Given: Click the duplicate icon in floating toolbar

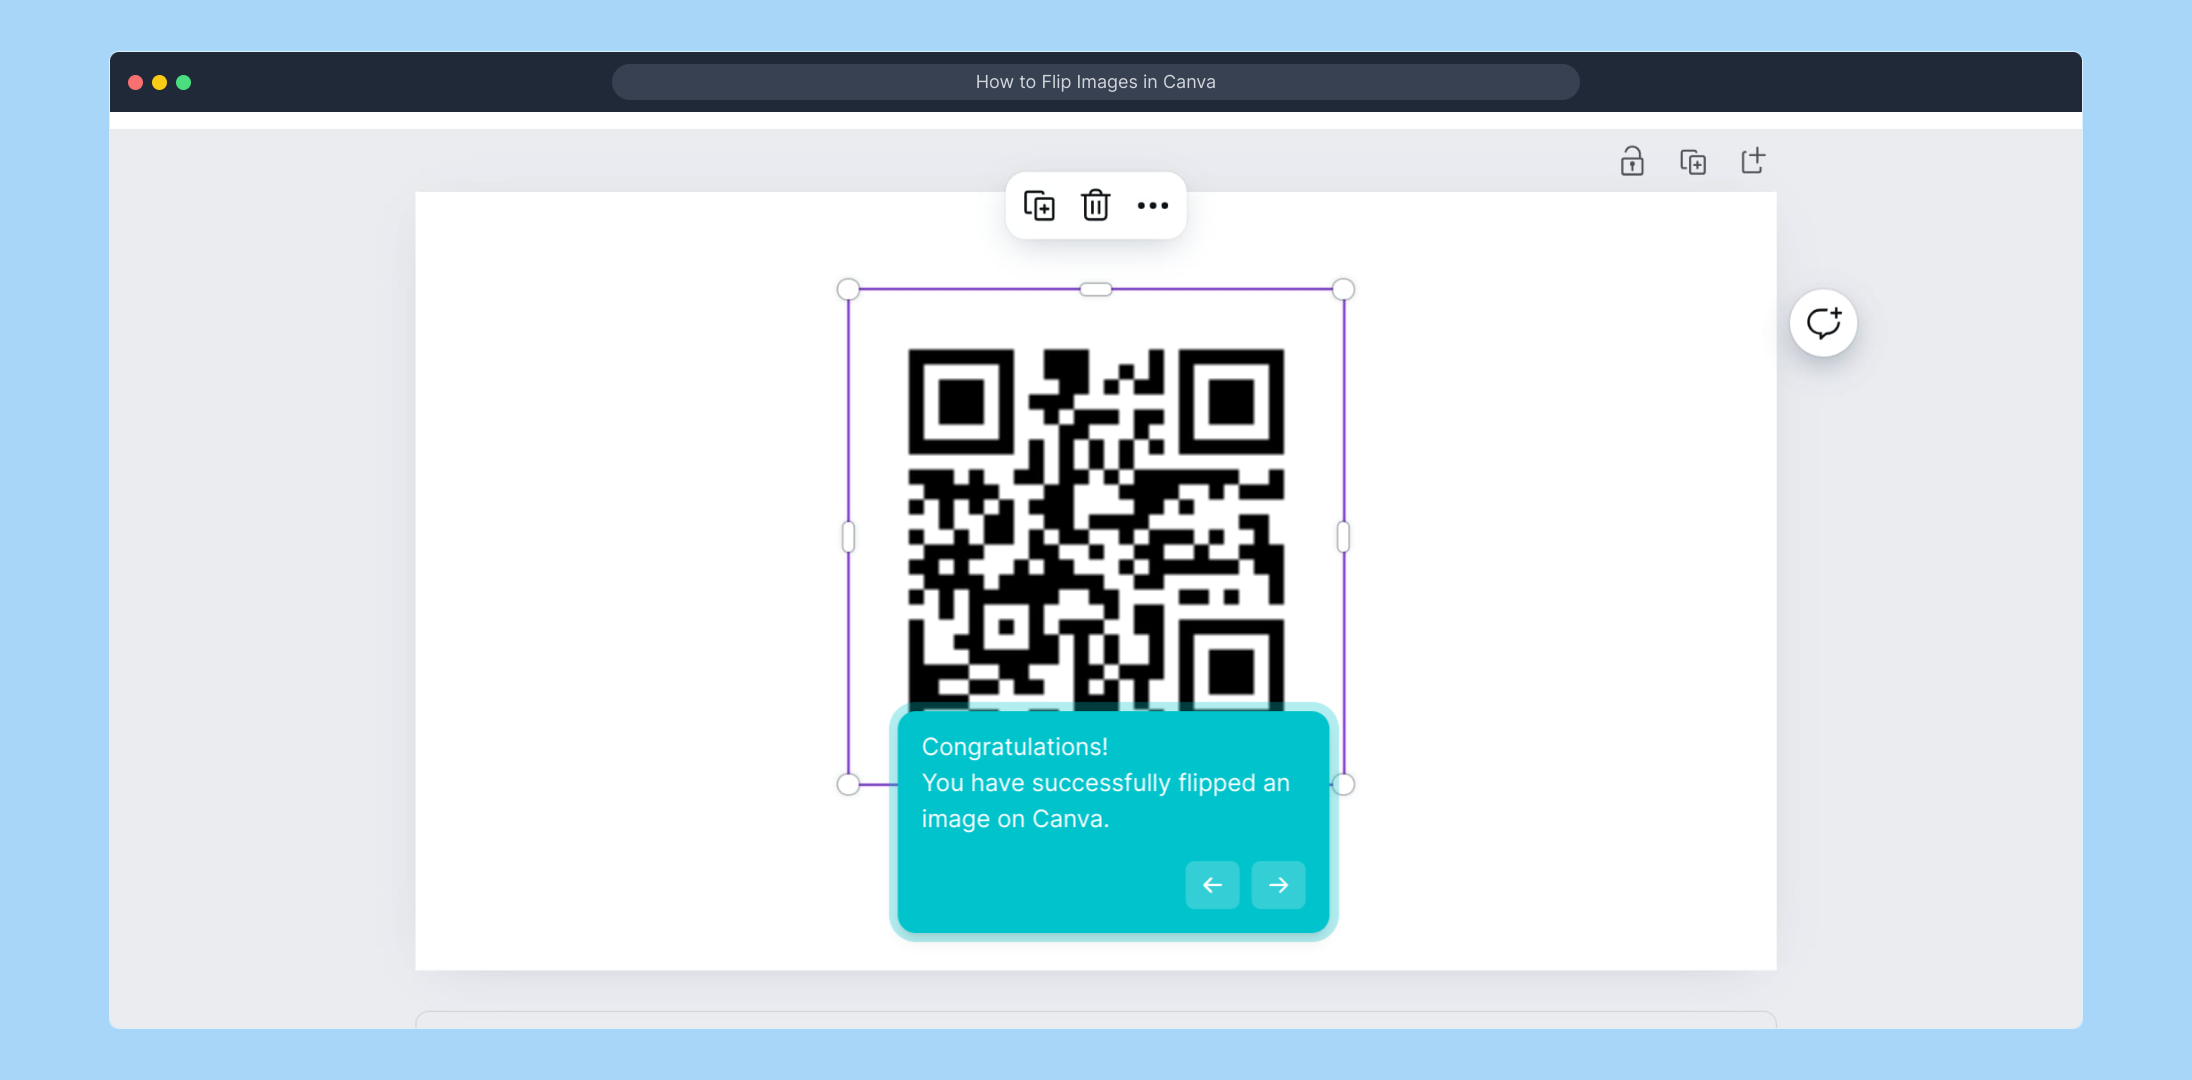Looking at the screenshot, I should [1039, 206].
